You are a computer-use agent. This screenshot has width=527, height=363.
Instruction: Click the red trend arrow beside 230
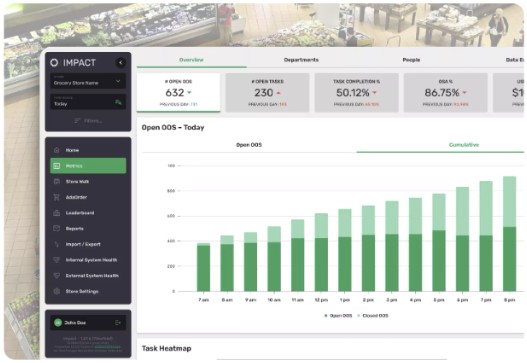click(x=278, y=93)
